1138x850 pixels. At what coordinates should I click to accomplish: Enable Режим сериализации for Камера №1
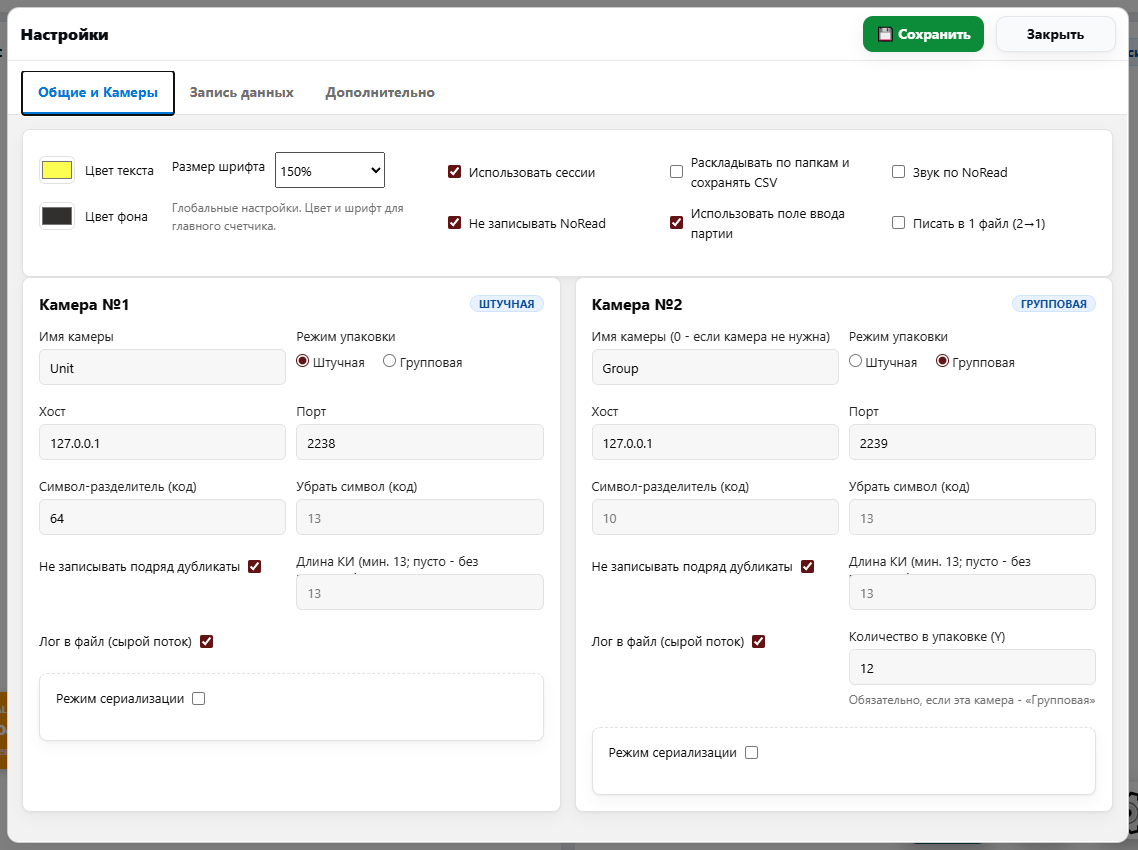tap(198, 699)
